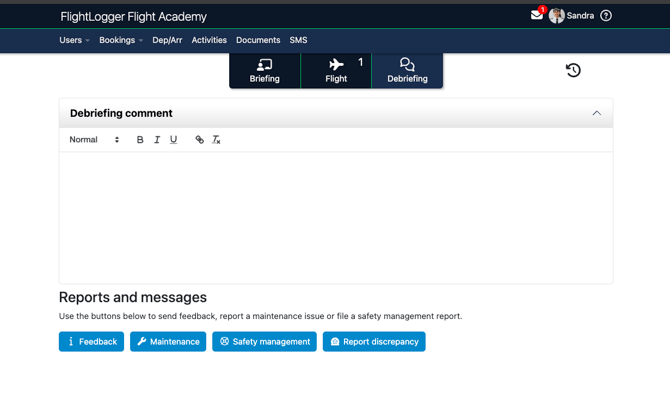The height and width of the screenshot is (394, 670).
Task: Click the Report discrepancy button
Action: (x=374, y=341)
